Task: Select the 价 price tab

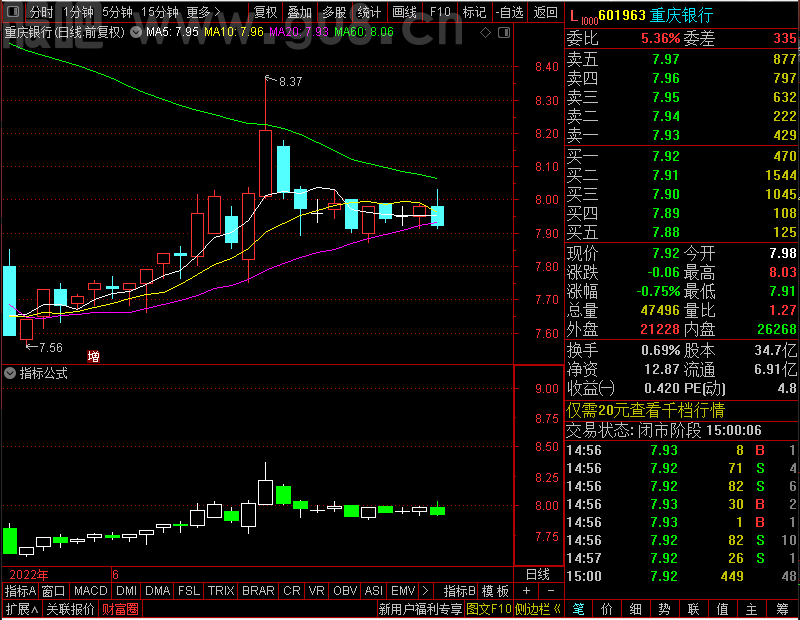Action: pyautogui.click(x=607, y=609)
